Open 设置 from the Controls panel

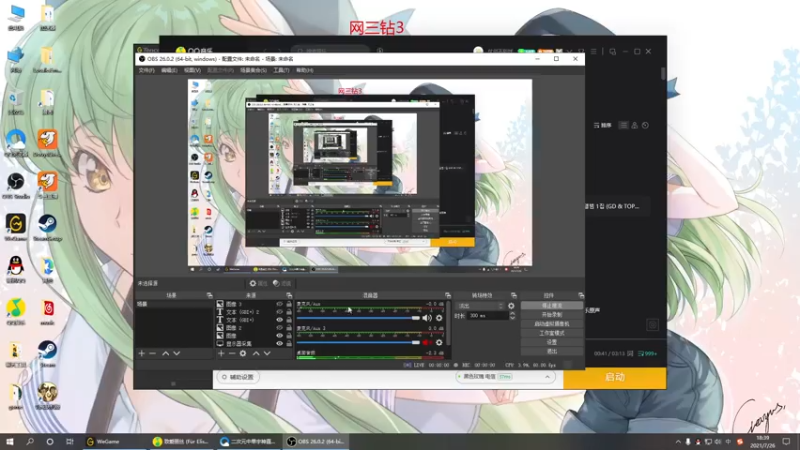pos(552,342)
